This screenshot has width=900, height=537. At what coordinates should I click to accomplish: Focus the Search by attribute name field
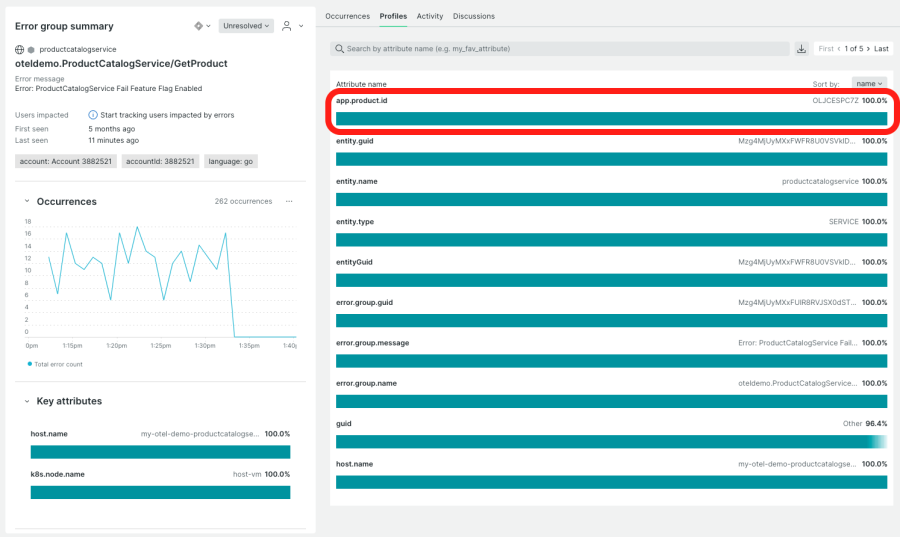(x=560, y=49)
